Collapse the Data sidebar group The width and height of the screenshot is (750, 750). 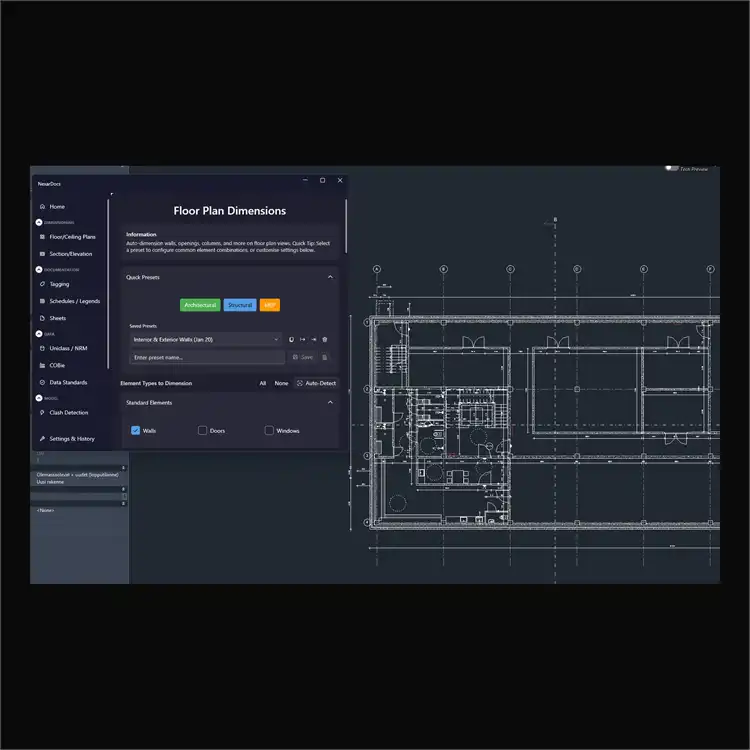pos(39,333)
